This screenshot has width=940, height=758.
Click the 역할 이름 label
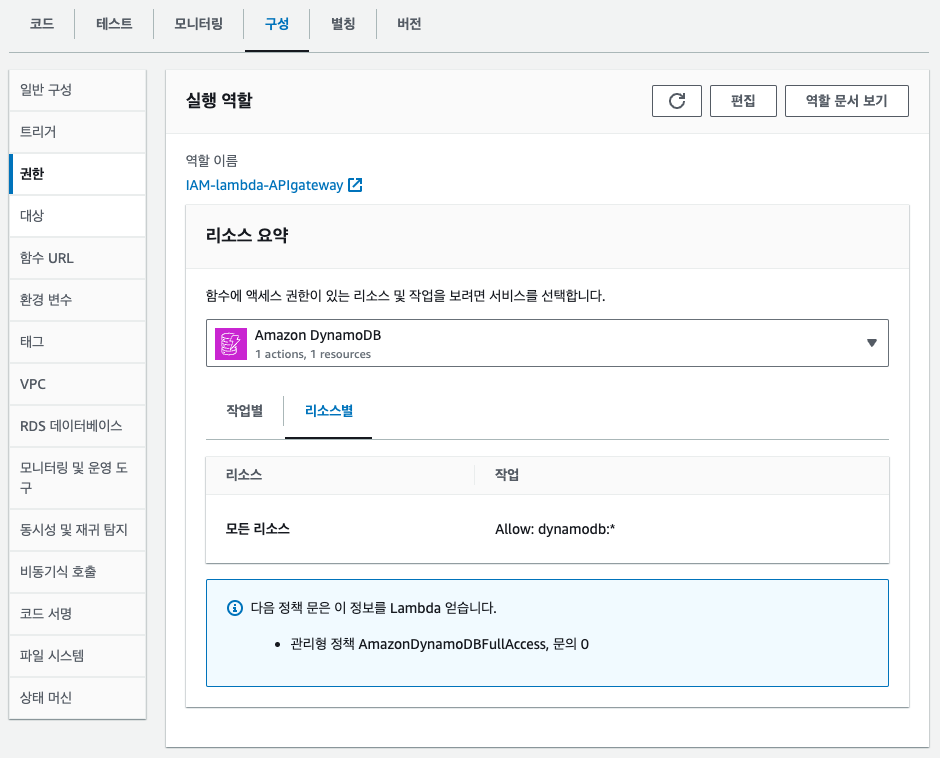point(212,161)
